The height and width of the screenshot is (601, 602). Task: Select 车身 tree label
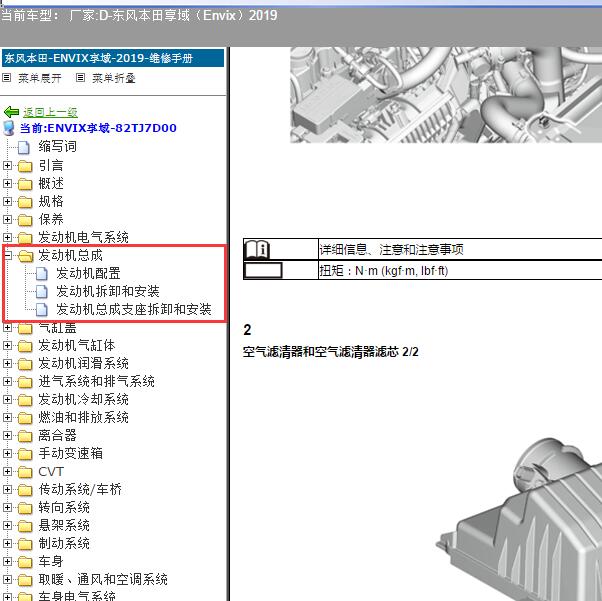pyautogui.click(x=51, y=561)
